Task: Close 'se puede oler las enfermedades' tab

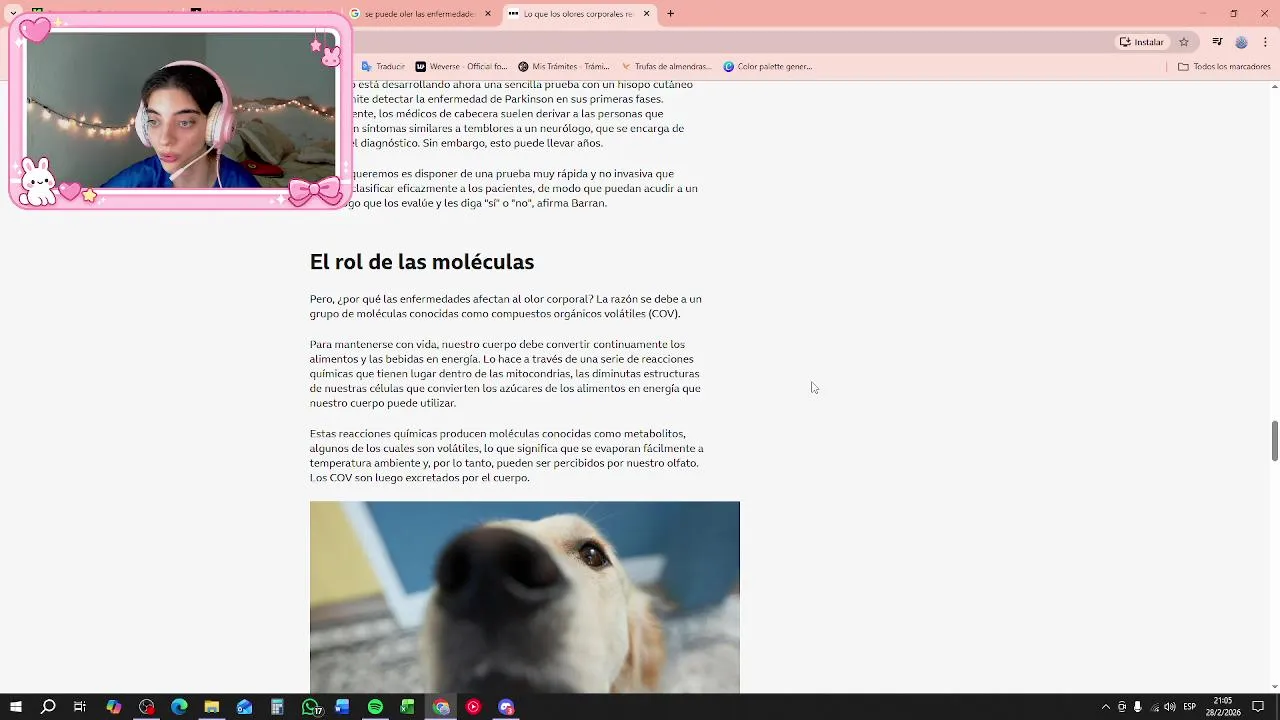Action: (x=488, y=14)
